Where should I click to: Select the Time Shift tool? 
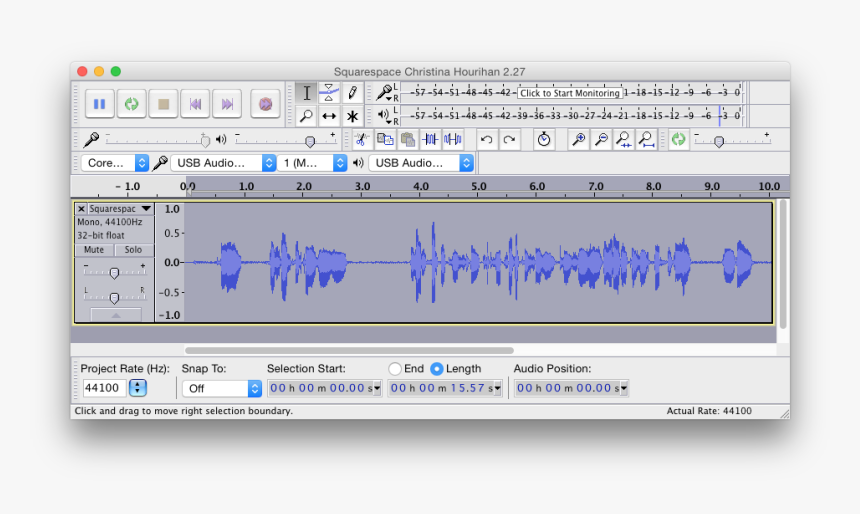click(x=329, y=116)
